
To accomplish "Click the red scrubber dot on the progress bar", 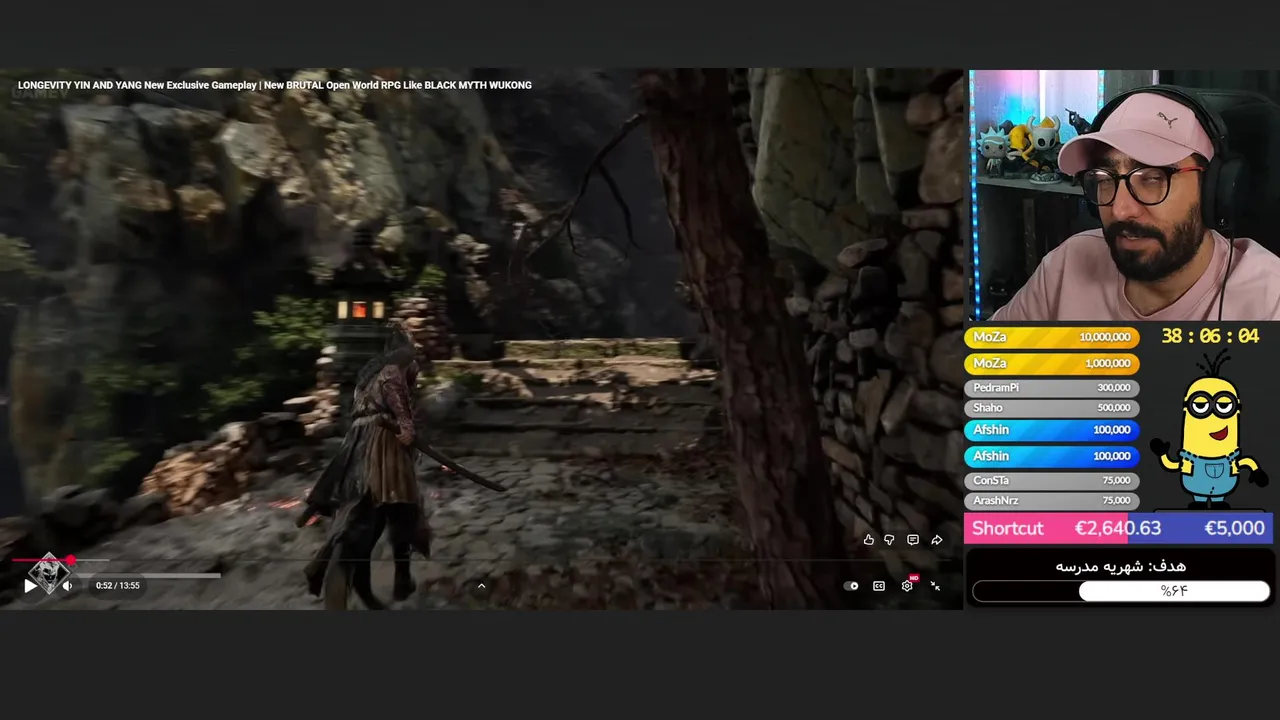I will coord(70,560).
